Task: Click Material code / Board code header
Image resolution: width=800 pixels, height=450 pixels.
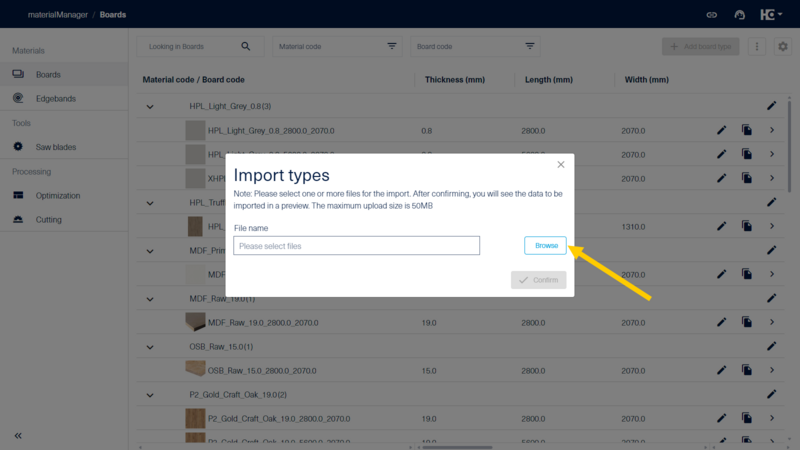Action: tap(193, 80)
